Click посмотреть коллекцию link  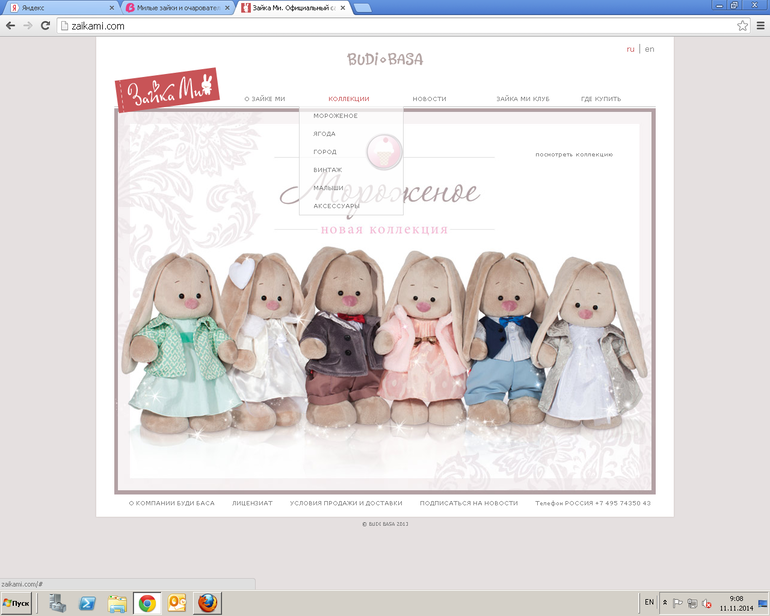point(574,154)
